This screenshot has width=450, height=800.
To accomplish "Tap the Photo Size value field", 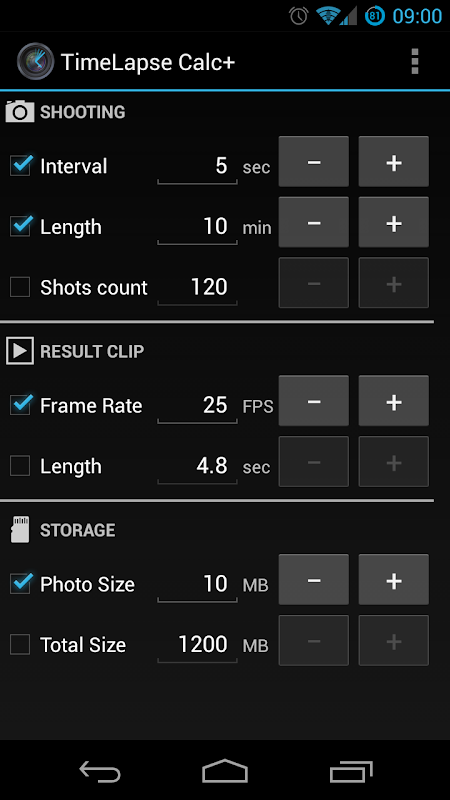I will pyautogui.click(x=197, y=585).
